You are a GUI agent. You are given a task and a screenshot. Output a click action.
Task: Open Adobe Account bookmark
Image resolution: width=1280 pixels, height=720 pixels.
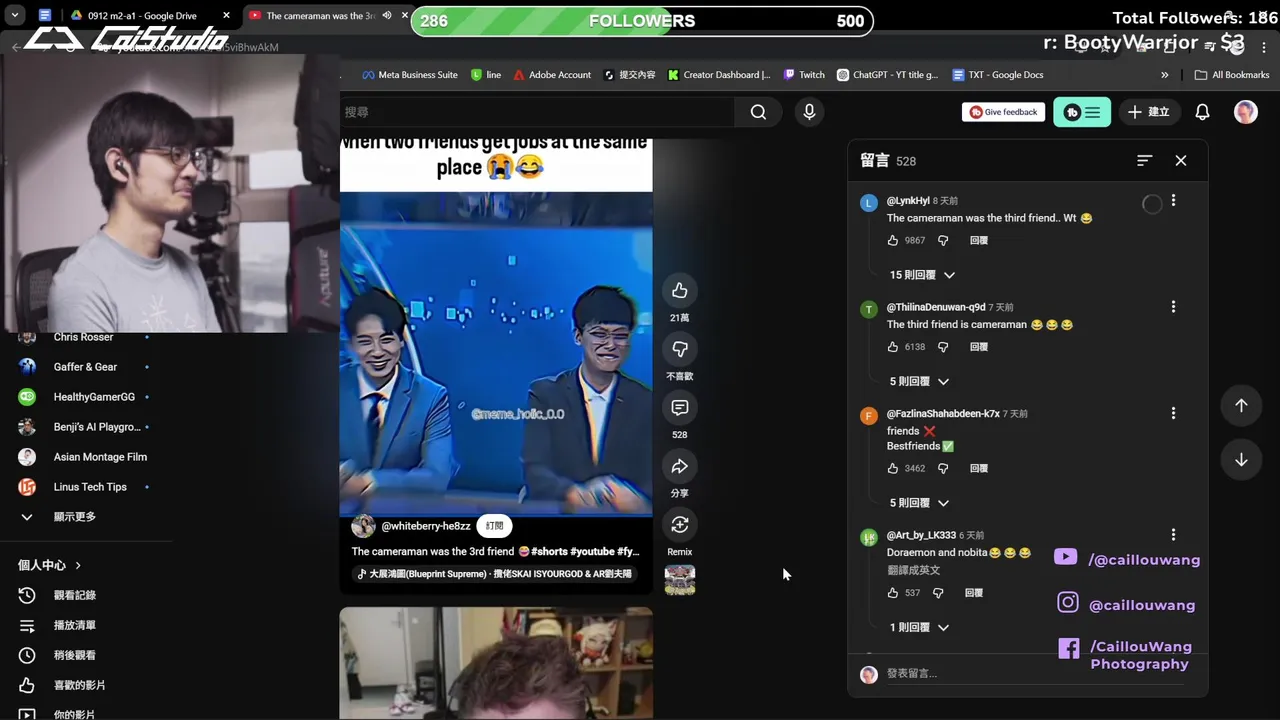(x=552, y=75)
